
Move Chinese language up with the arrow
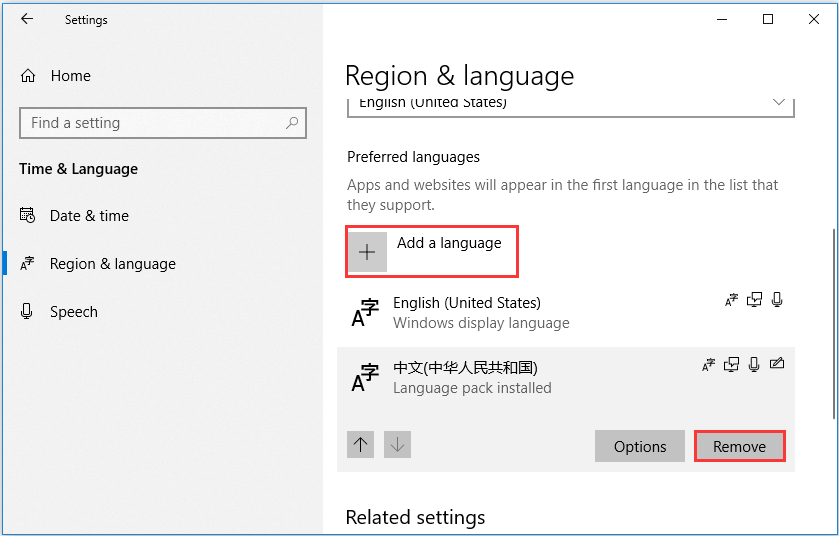pyautogui.click(x=360, y=445)
